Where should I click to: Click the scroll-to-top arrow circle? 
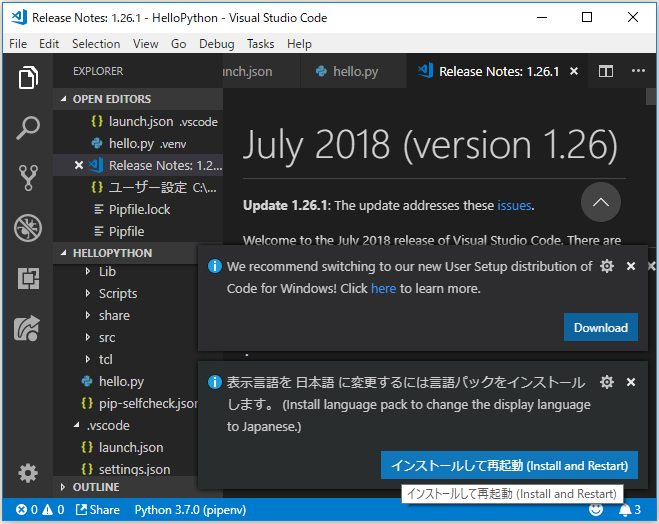click(x=601, y=202)
